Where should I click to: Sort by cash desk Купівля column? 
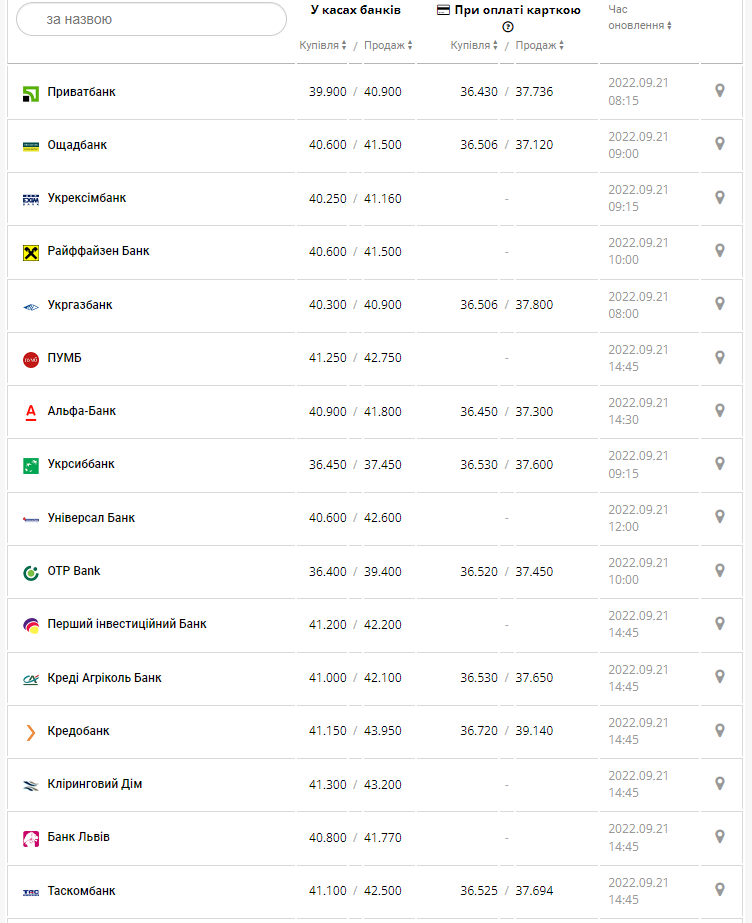(323, 45)
